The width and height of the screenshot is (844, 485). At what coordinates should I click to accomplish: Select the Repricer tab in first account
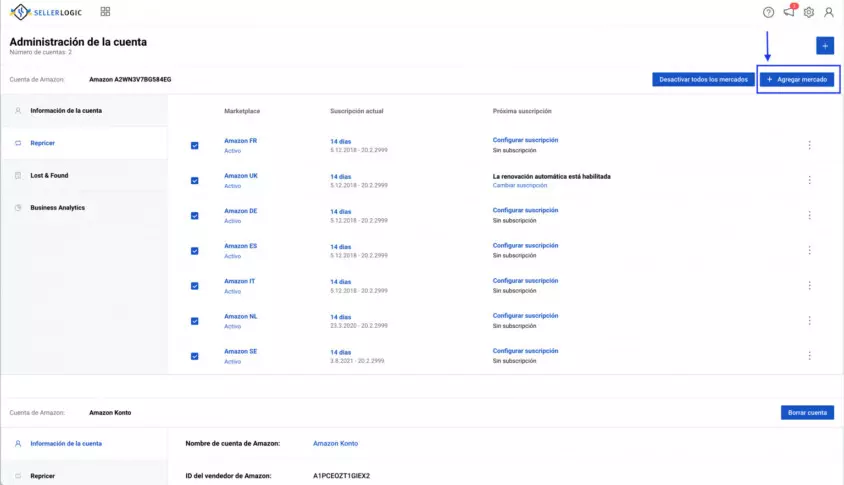[84, 143]
